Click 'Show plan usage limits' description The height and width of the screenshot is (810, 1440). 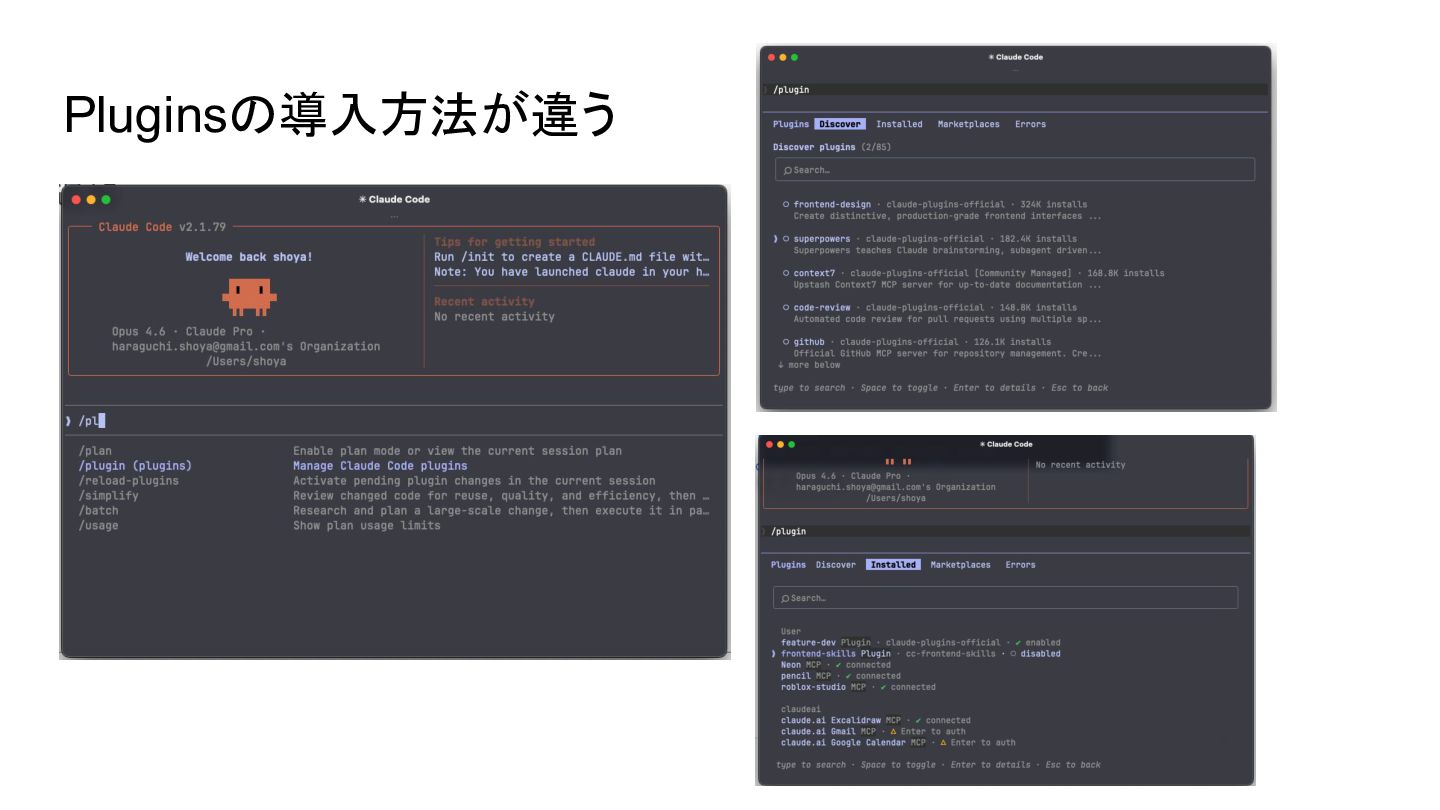367,526
